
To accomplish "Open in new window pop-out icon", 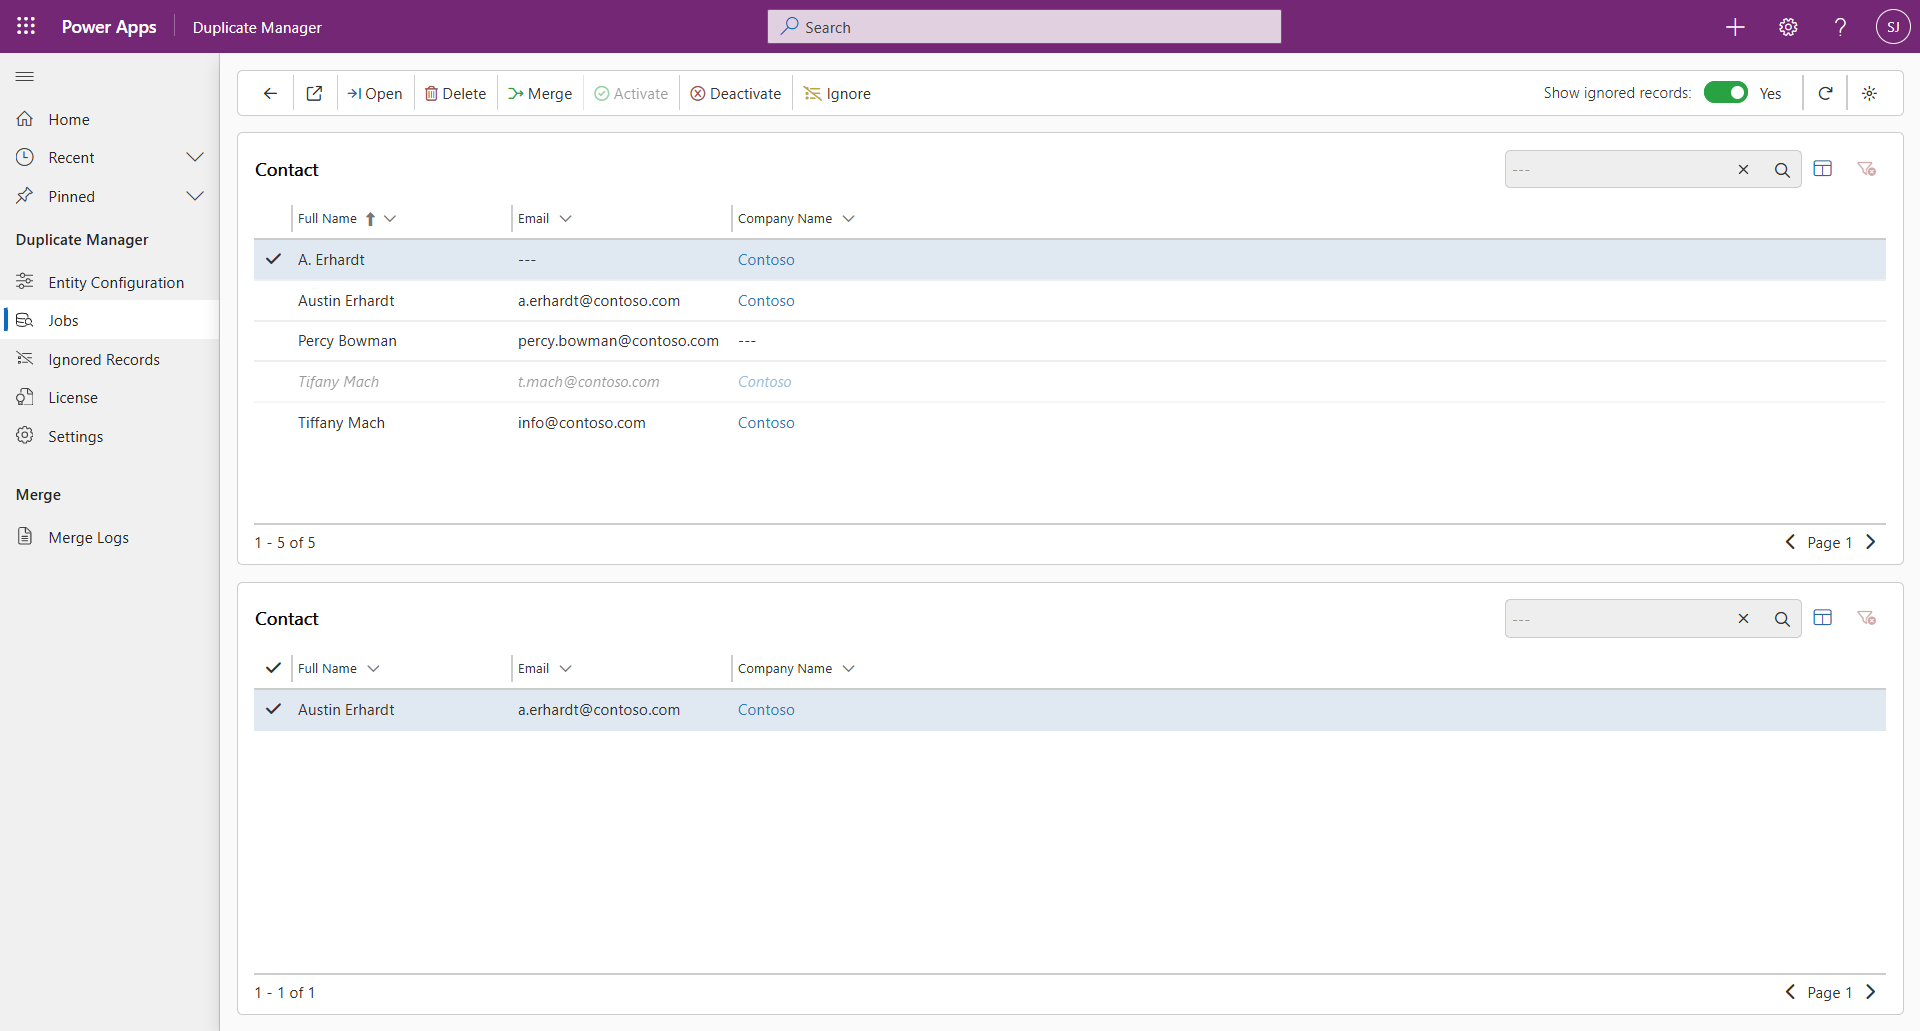I will coord(314,93).
